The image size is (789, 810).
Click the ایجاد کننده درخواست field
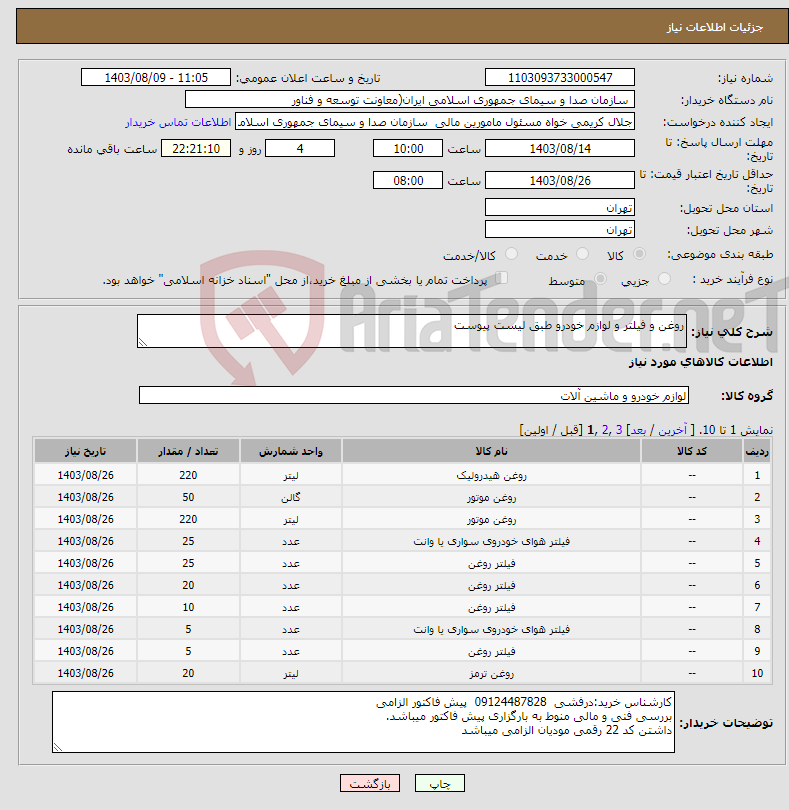(435, 122)
